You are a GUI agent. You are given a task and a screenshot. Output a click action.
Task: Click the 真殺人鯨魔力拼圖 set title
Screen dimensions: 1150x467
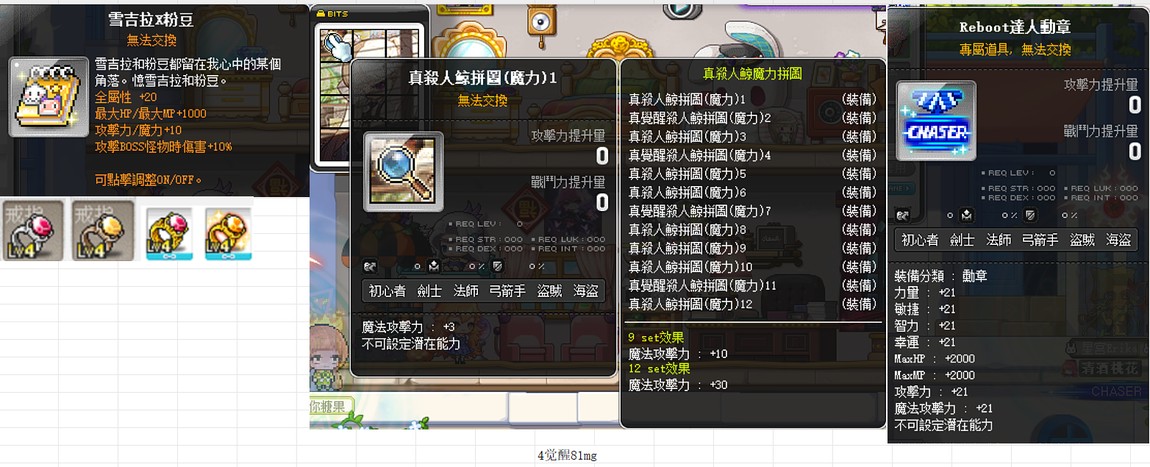(x=752, y=73)
